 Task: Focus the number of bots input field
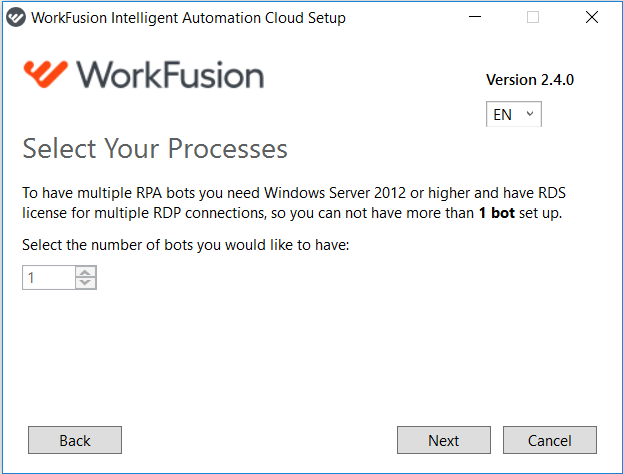48,277
